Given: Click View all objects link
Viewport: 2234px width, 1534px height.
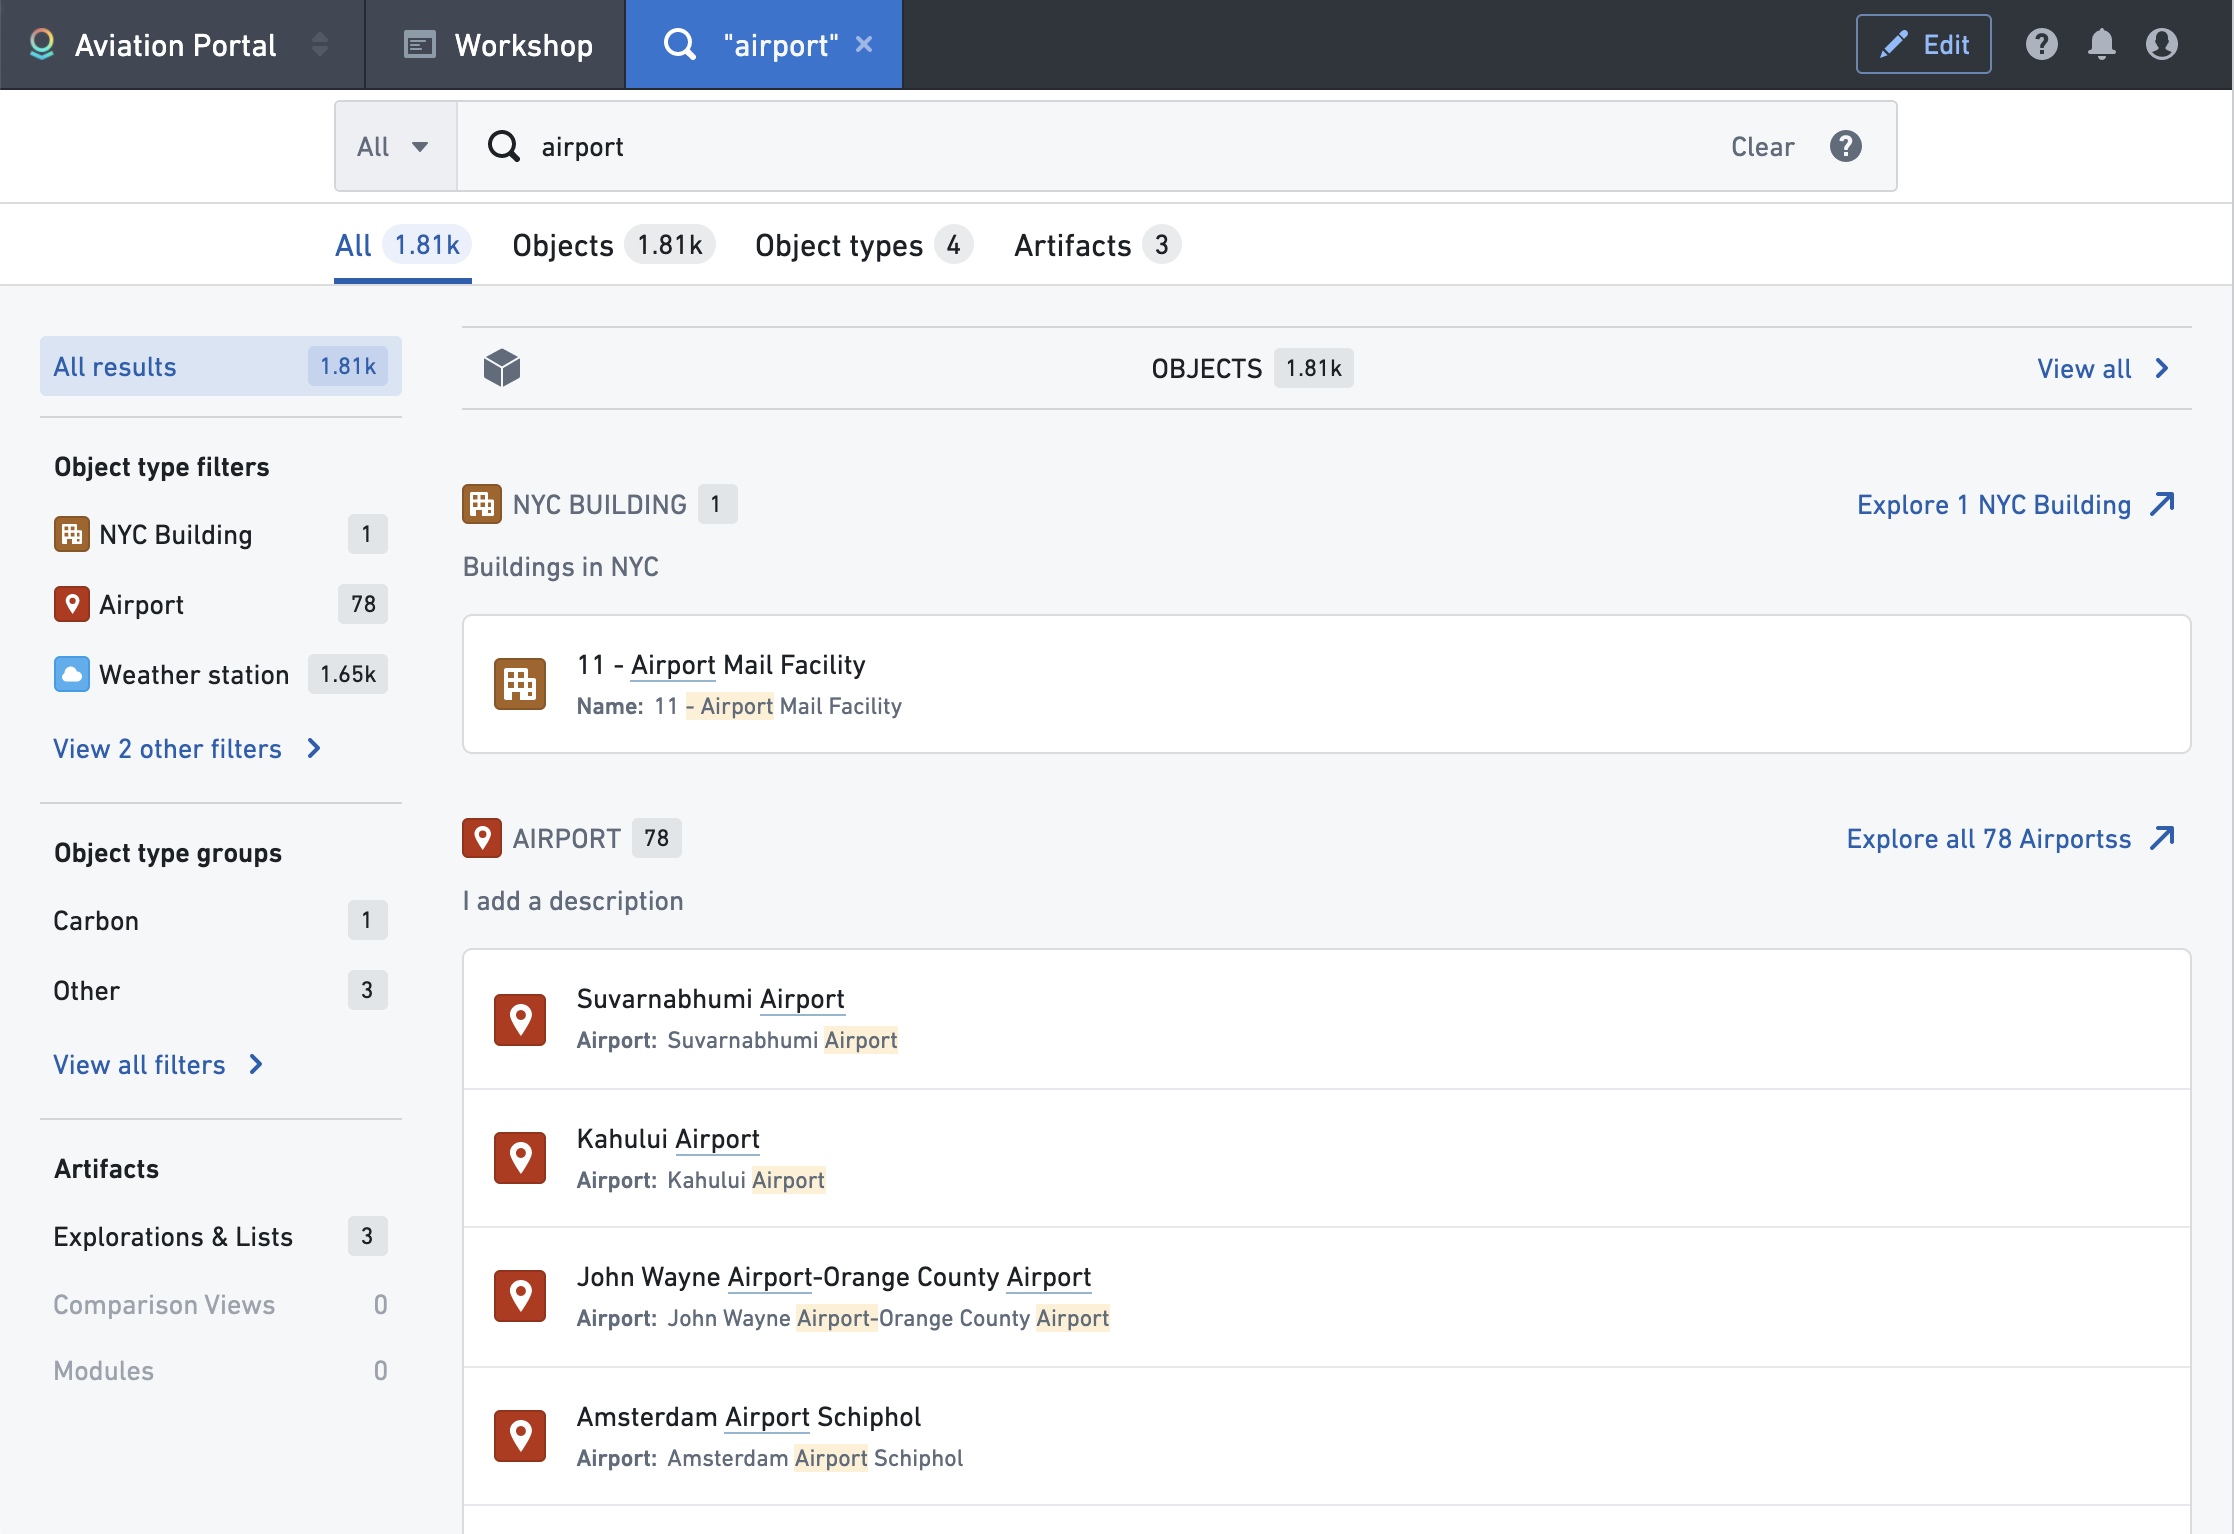Looking at the screenshot, I should [2104, 368].
